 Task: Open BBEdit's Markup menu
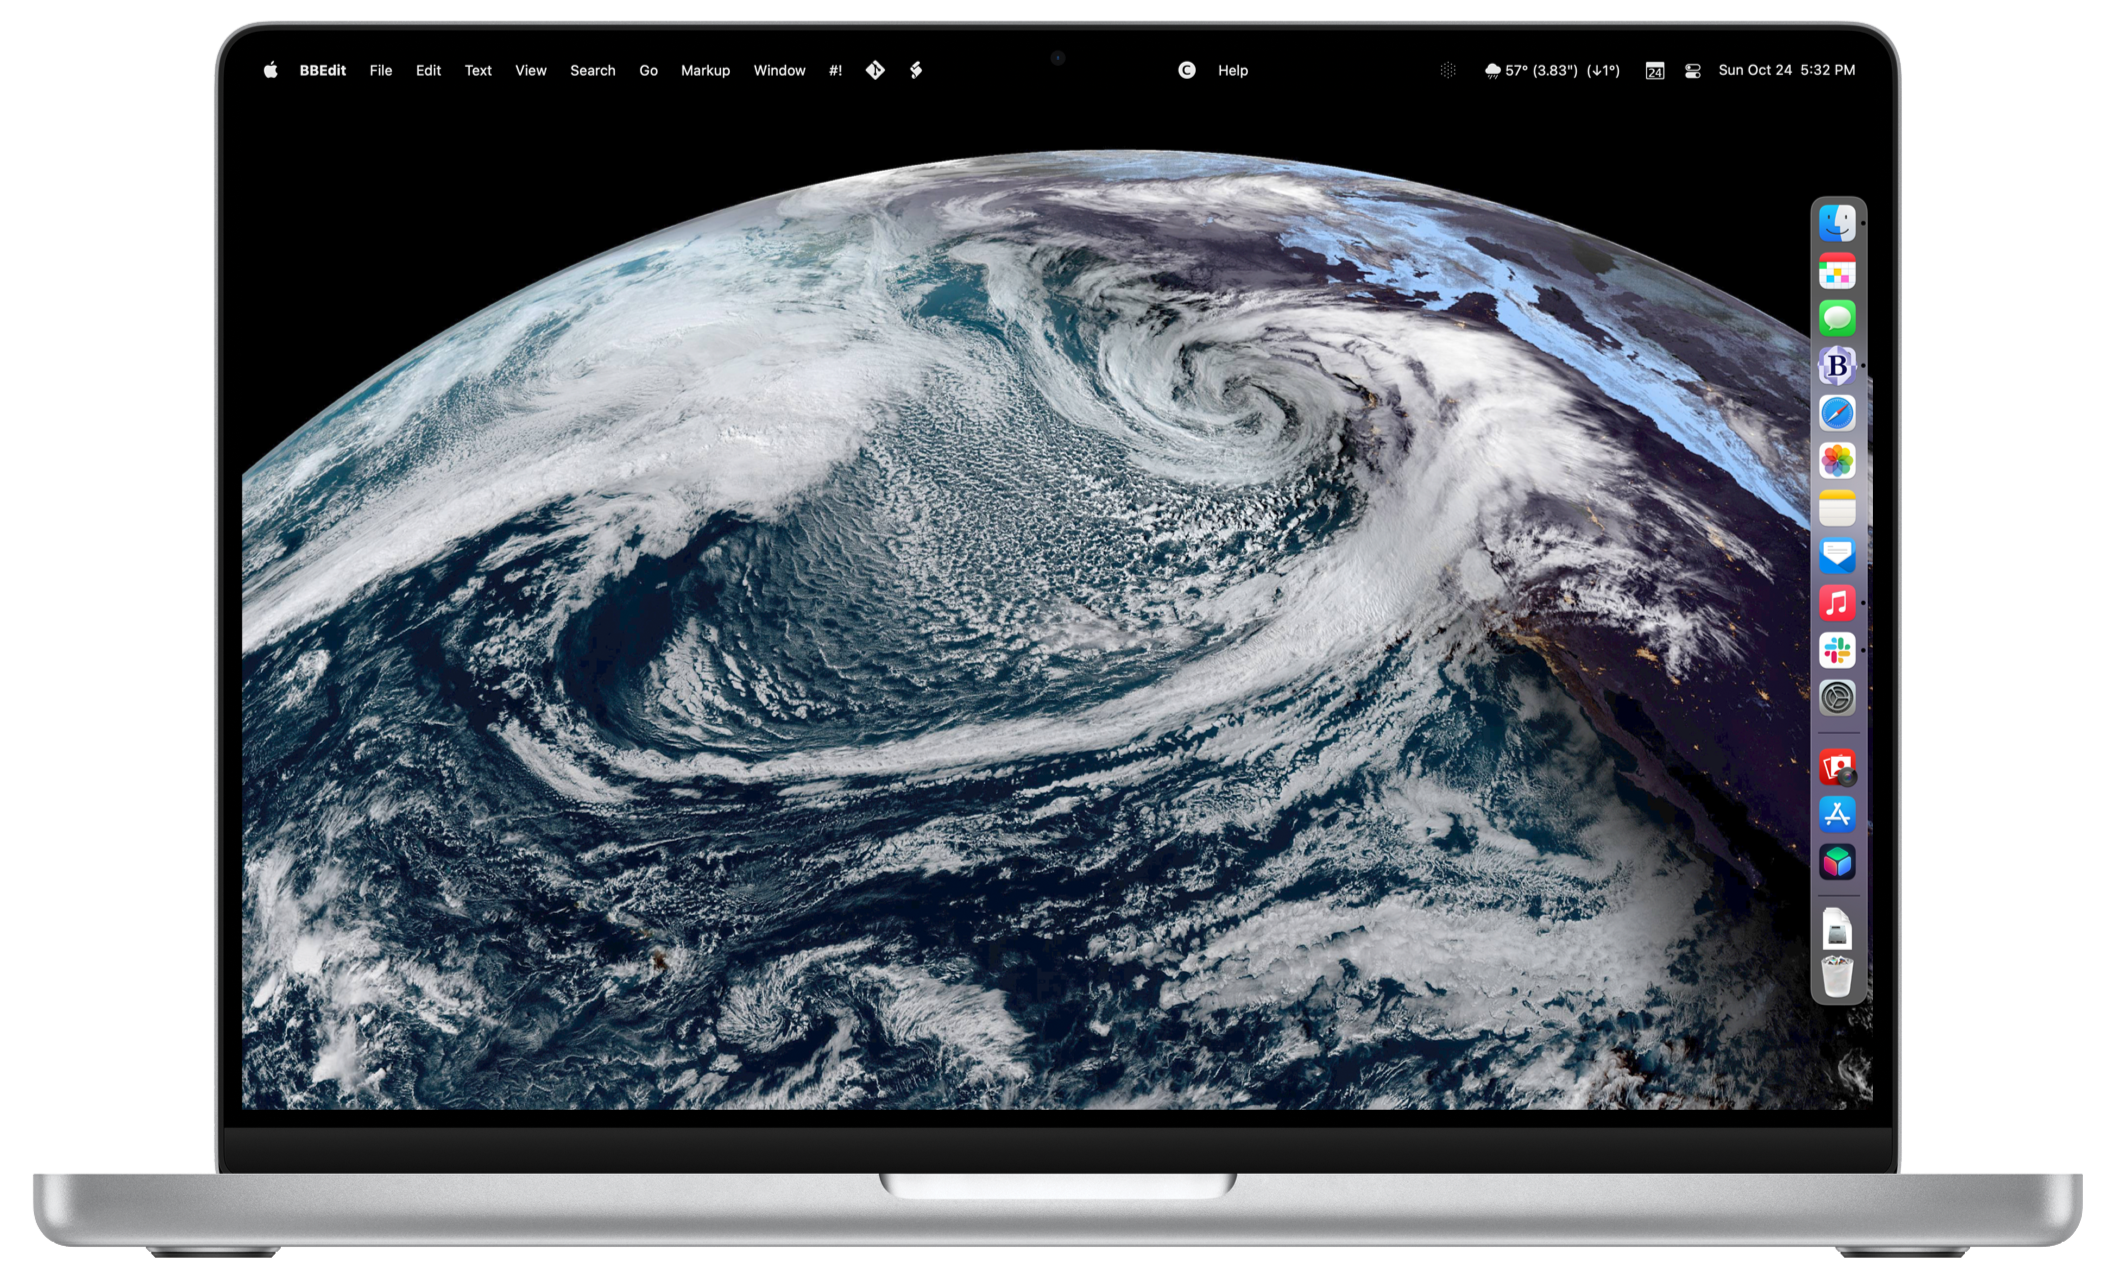705,70
